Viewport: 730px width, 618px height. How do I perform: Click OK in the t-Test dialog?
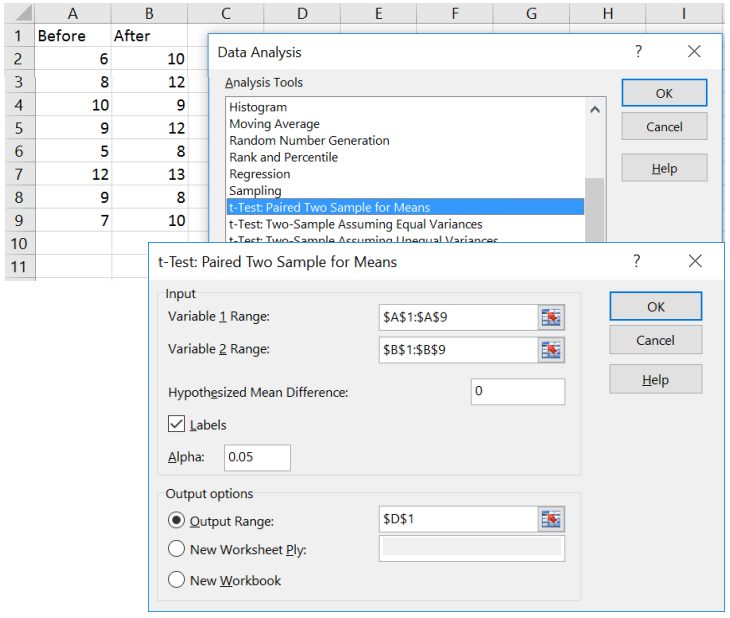point(656,306)
